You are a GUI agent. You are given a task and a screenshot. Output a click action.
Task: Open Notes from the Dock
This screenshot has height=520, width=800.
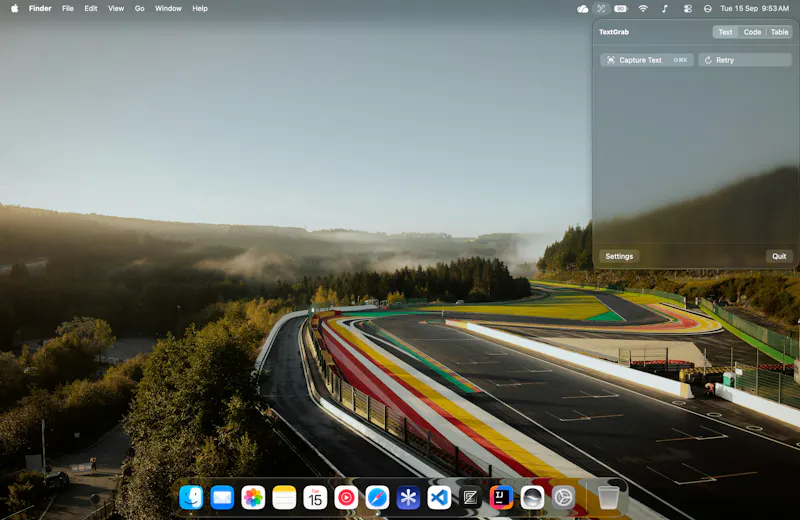point(284,498)
